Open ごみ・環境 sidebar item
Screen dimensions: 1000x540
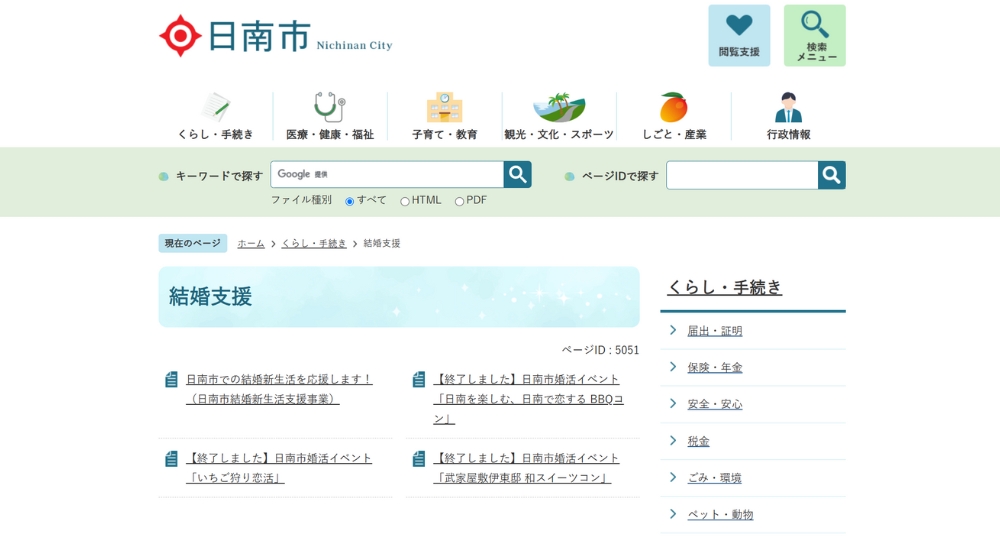pos(714,478)
